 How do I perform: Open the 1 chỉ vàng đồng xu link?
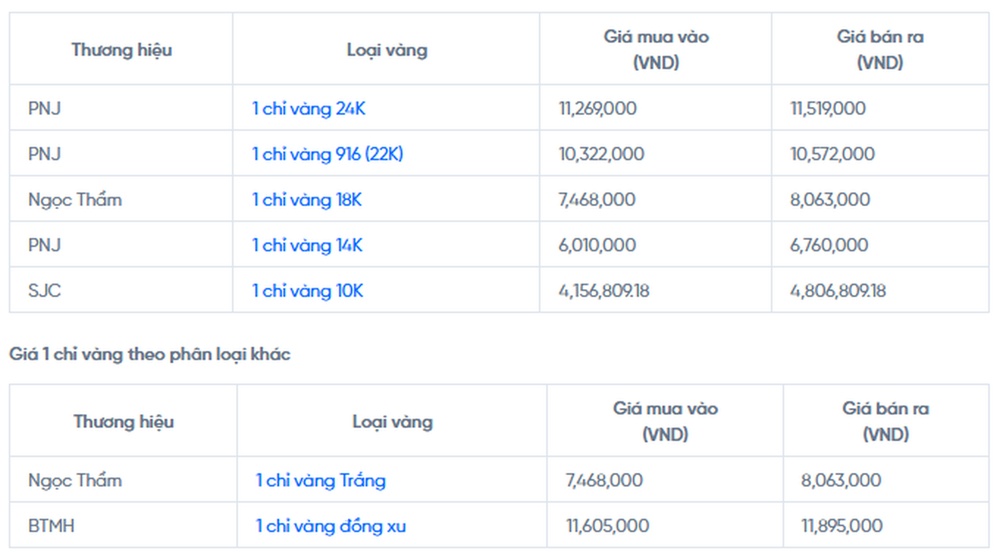(331, 526)
